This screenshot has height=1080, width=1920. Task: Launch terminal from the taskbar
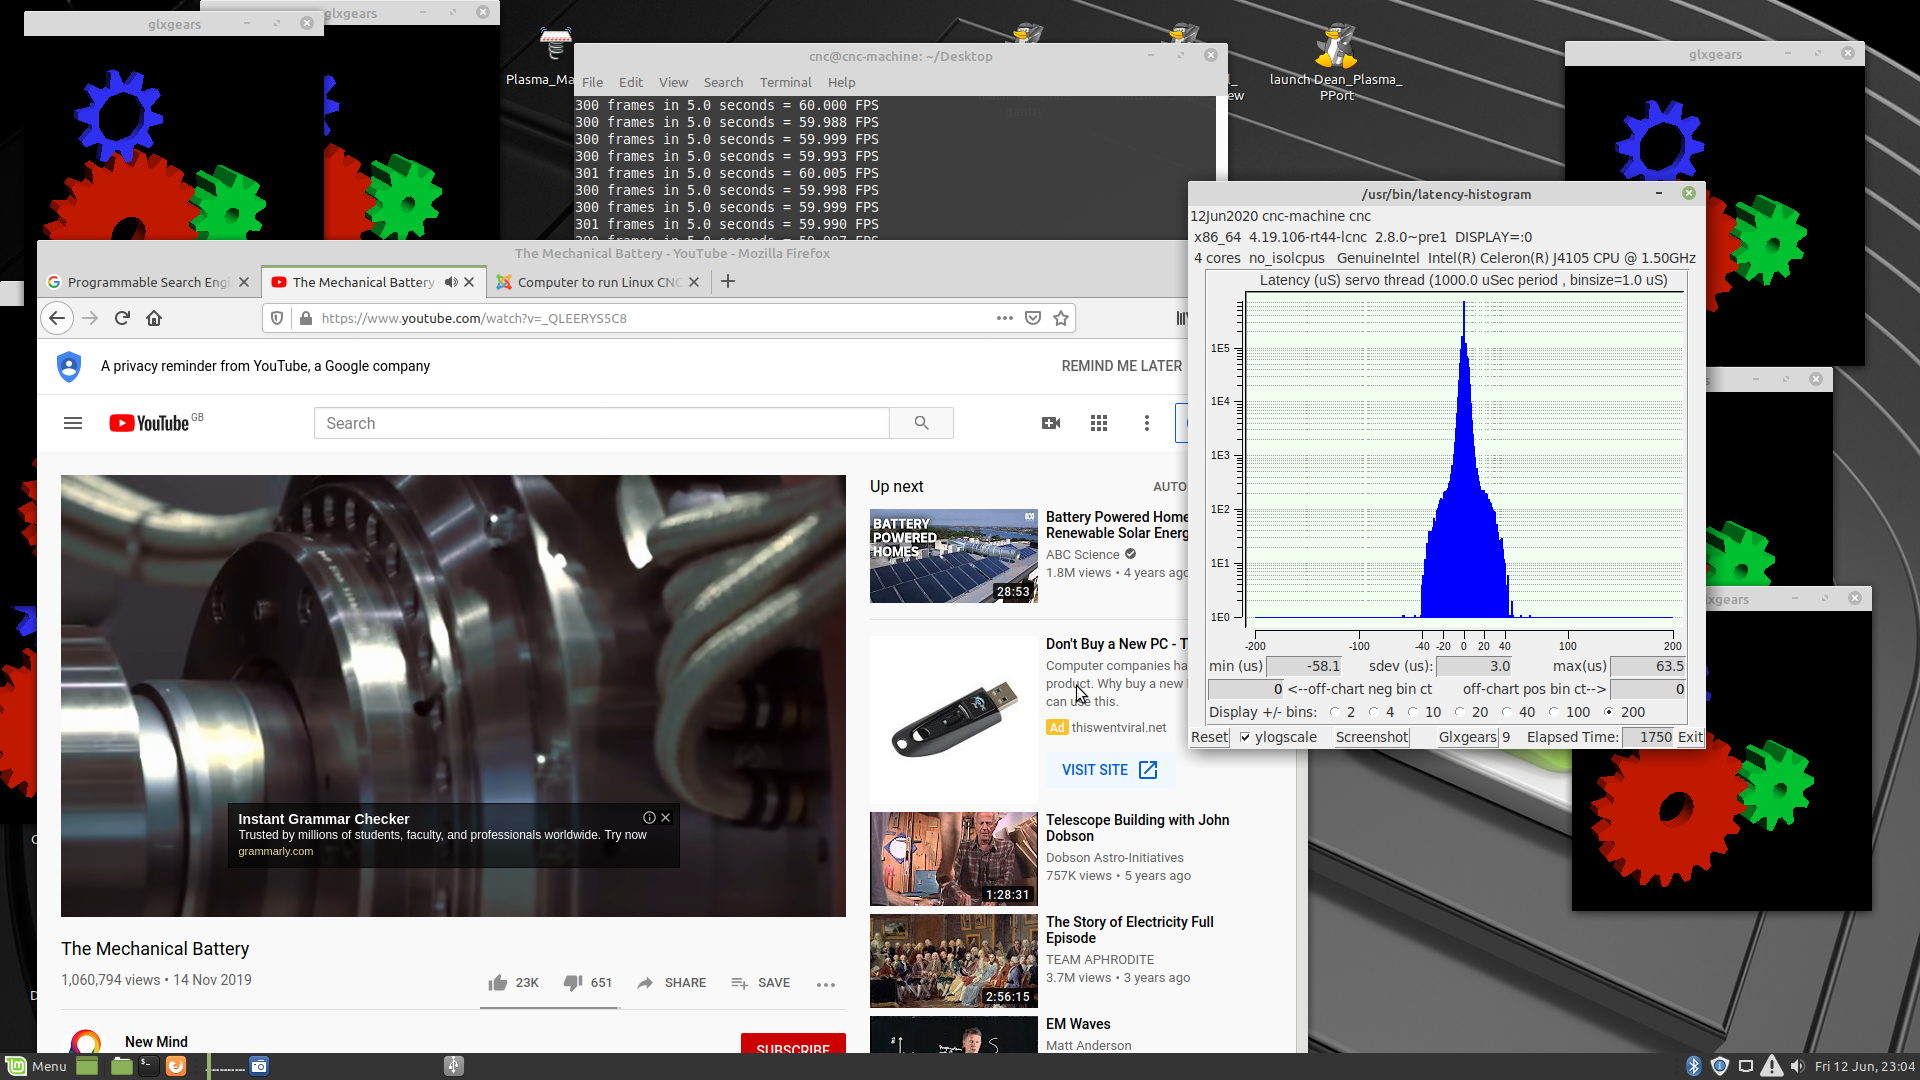click(x=148, y=1066)
